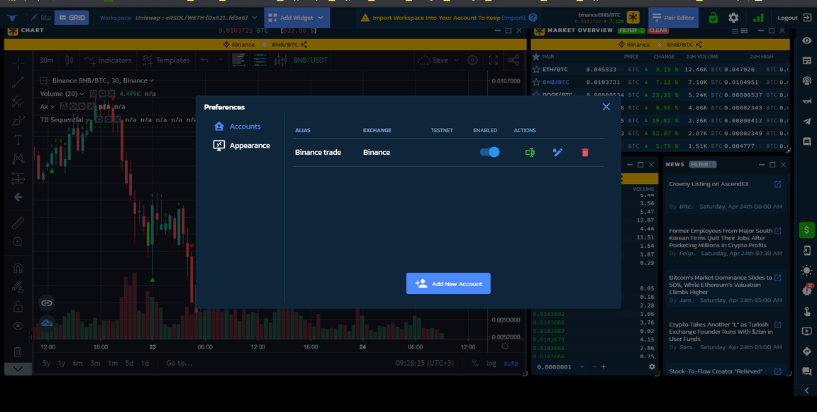Click the eye icon in right sidebar
Image resolution: width=817 pixels, height=412 pixels.
click(x=807, y=41)
